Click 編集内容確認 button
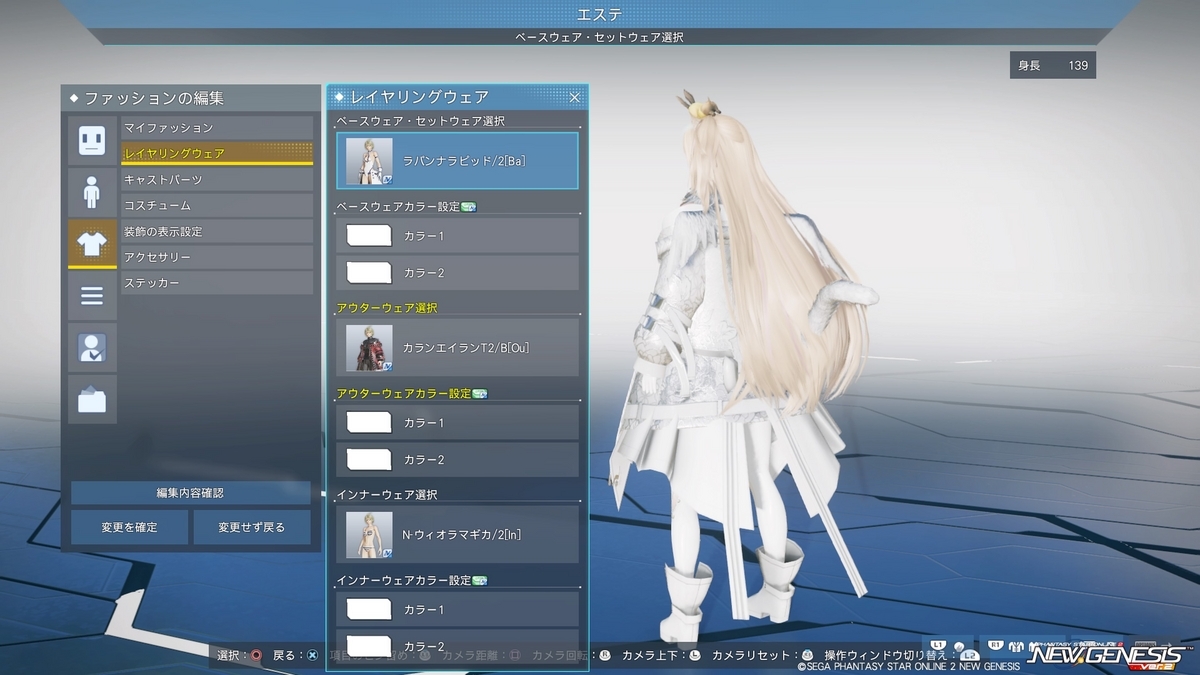 pos(190,493)
